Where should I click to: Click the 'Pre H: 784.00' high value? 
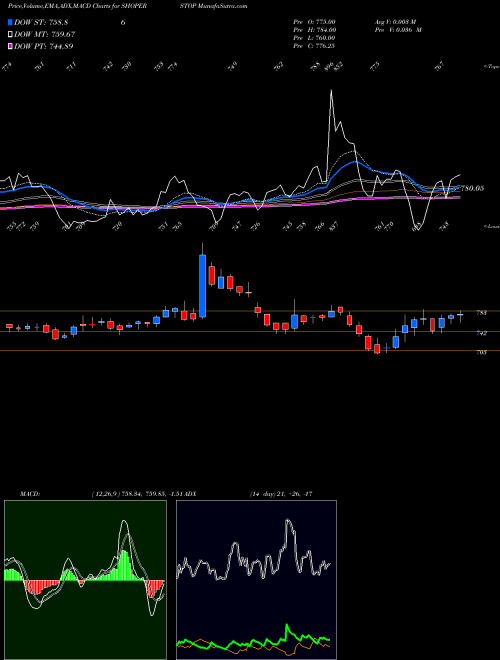click(314, 30)
